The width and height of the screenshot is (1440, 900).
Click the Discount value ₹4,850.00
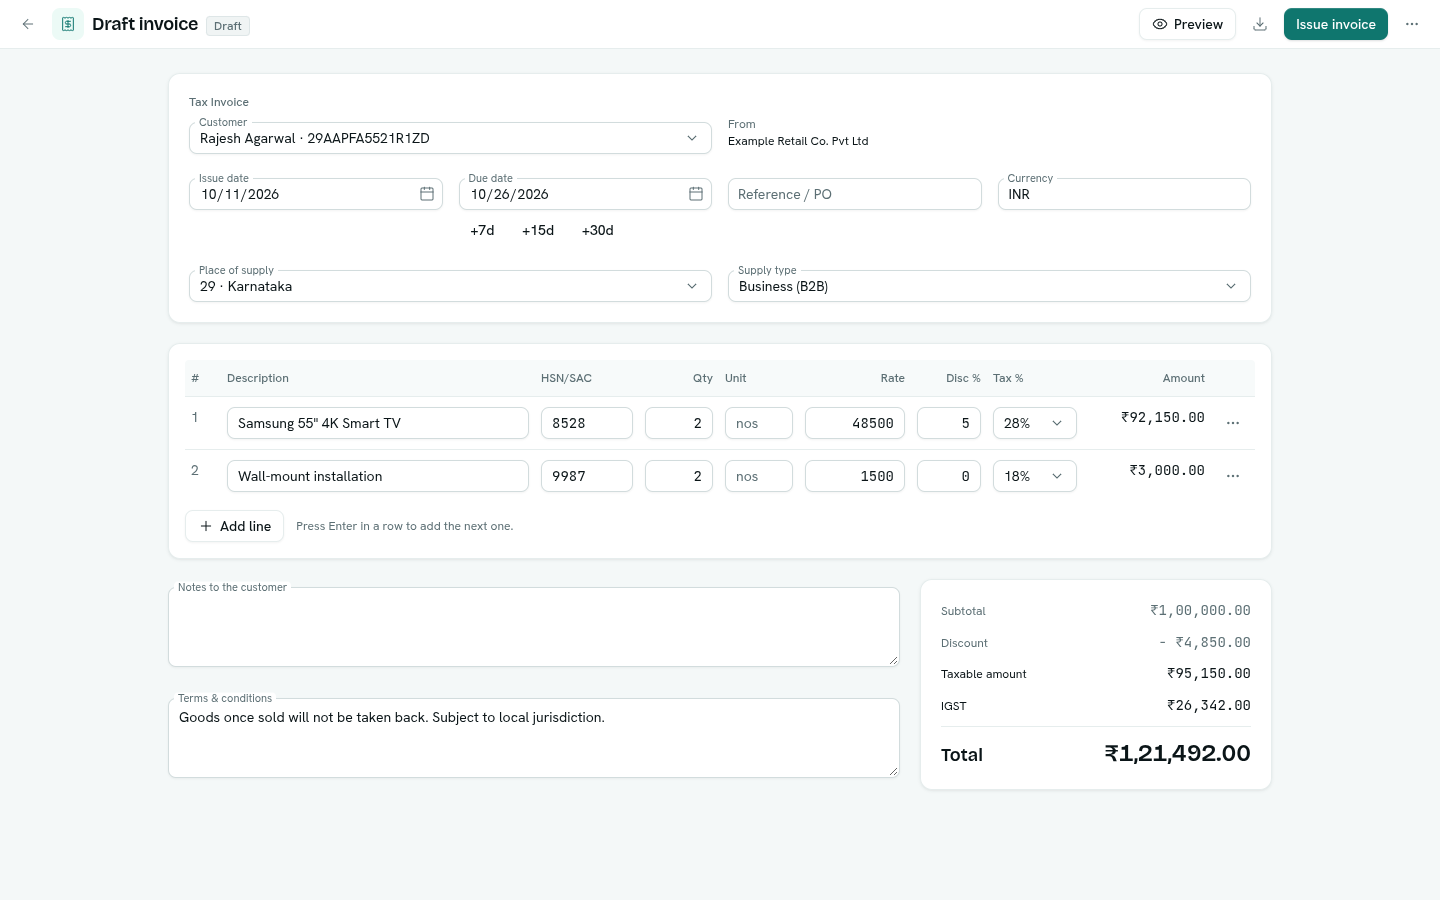click(1205, 642)
